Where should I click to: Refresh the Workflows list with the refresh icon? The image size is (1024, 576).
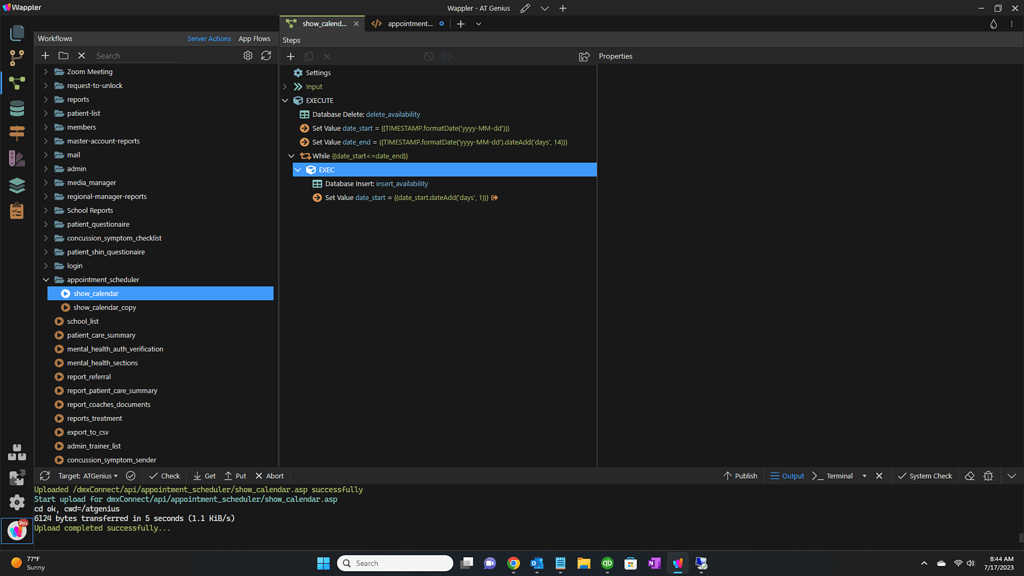pyautogui.click(x=266, y=56)
